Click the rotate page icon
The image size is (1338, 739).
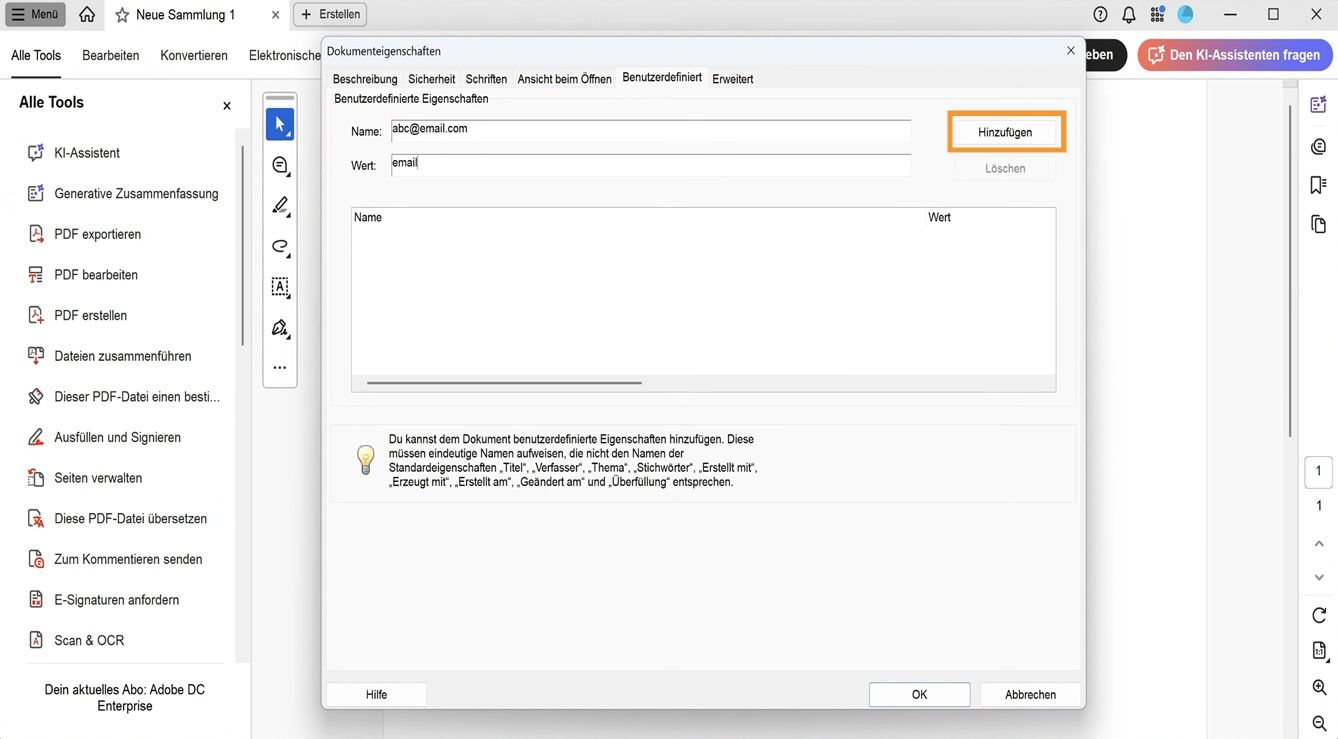(x=1319, y=615)
